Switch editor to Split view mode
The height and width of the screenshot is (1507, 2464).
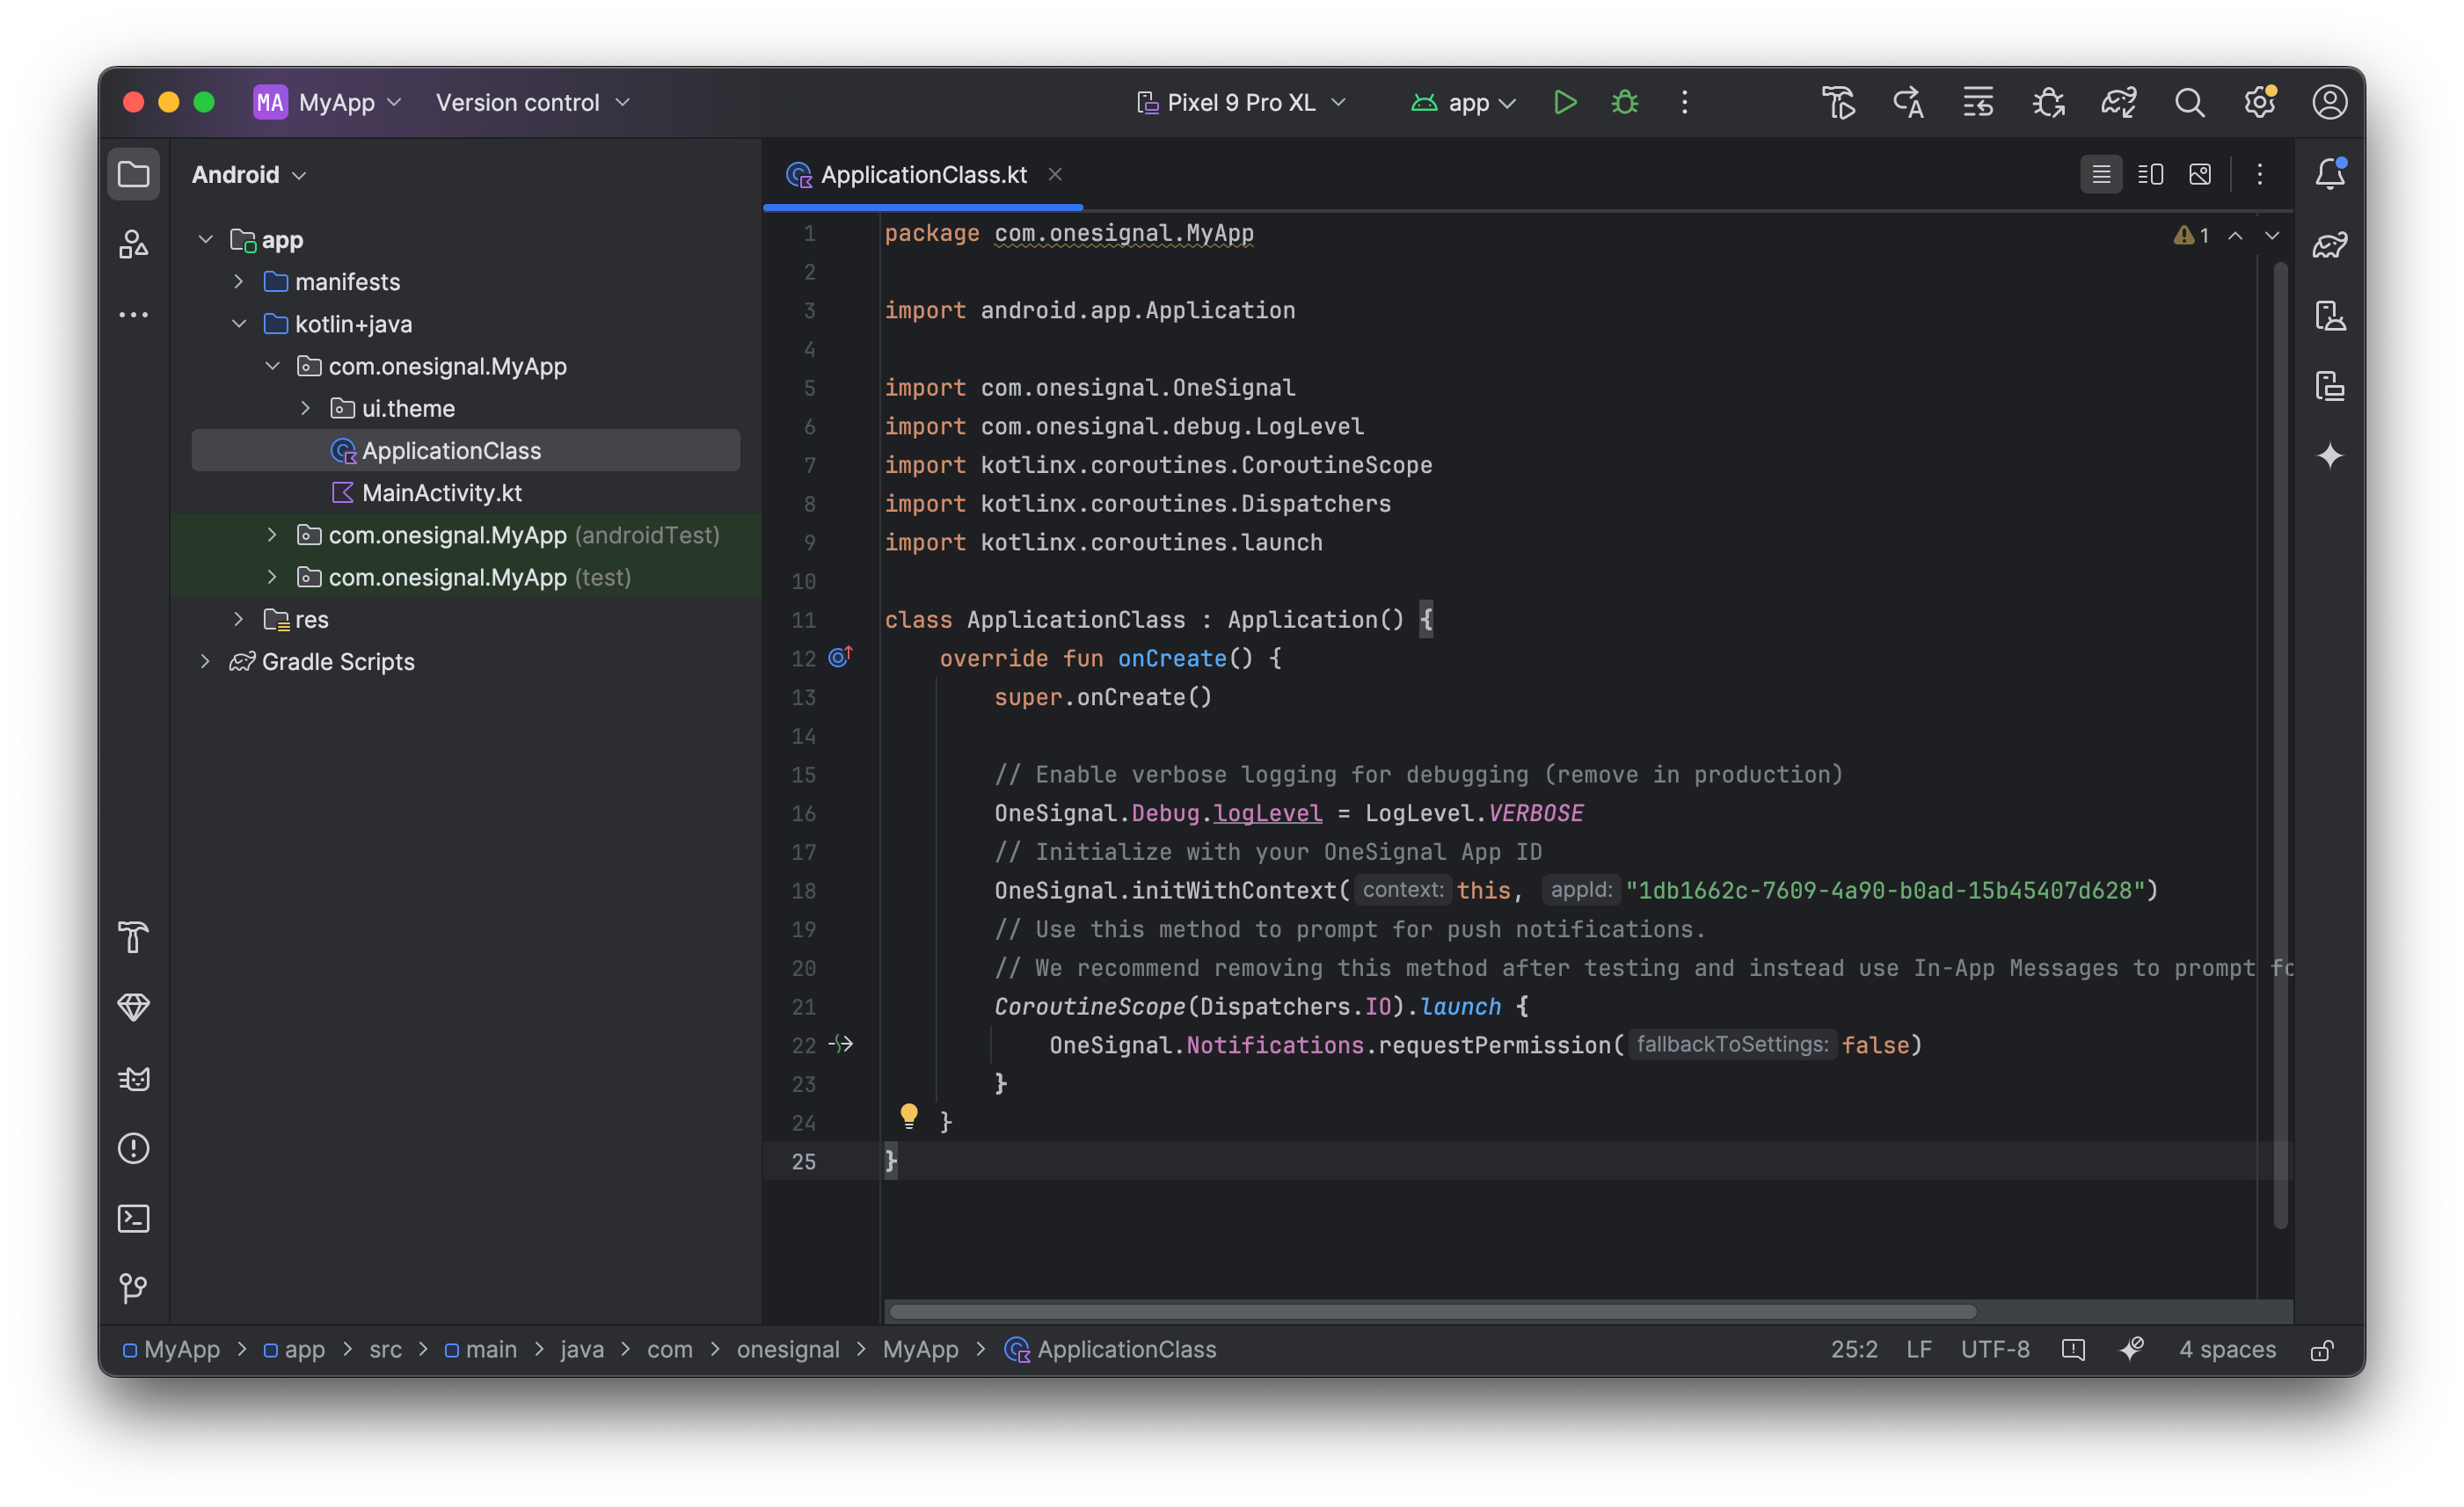pos(2150,174)
